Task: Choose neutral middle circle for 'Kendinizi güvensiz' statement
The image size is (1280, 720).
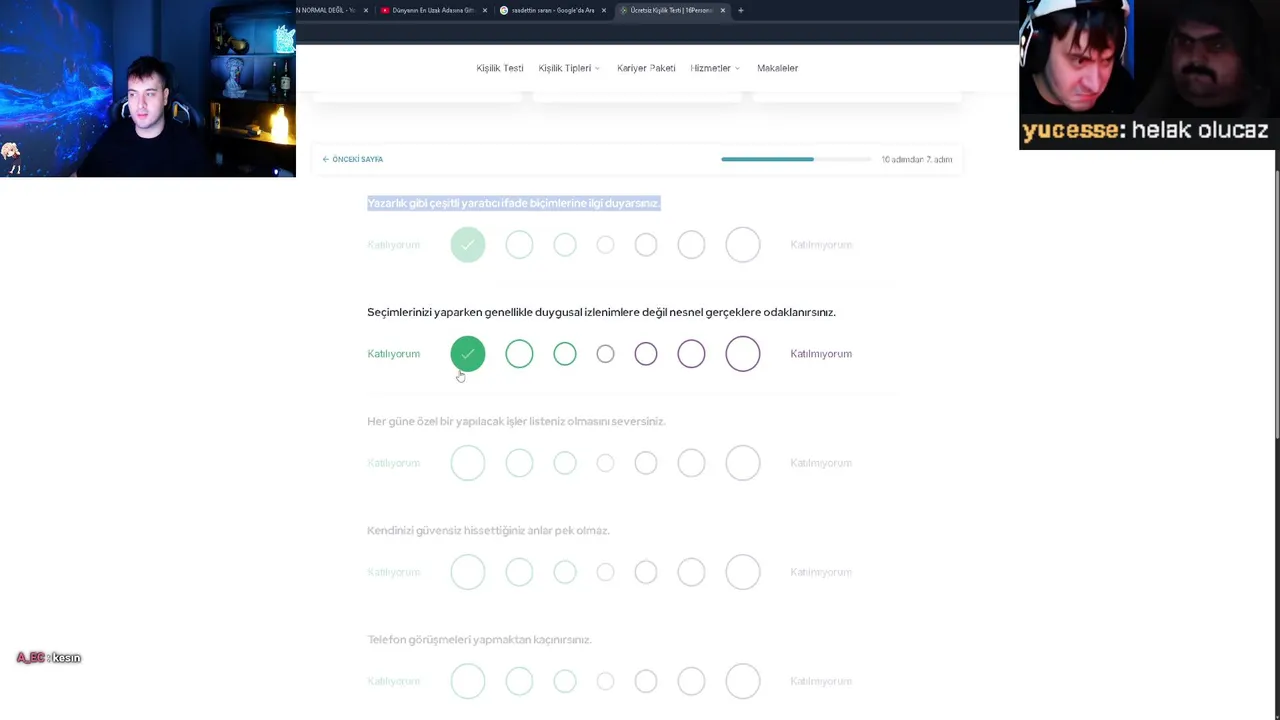Action: point(605,572)
